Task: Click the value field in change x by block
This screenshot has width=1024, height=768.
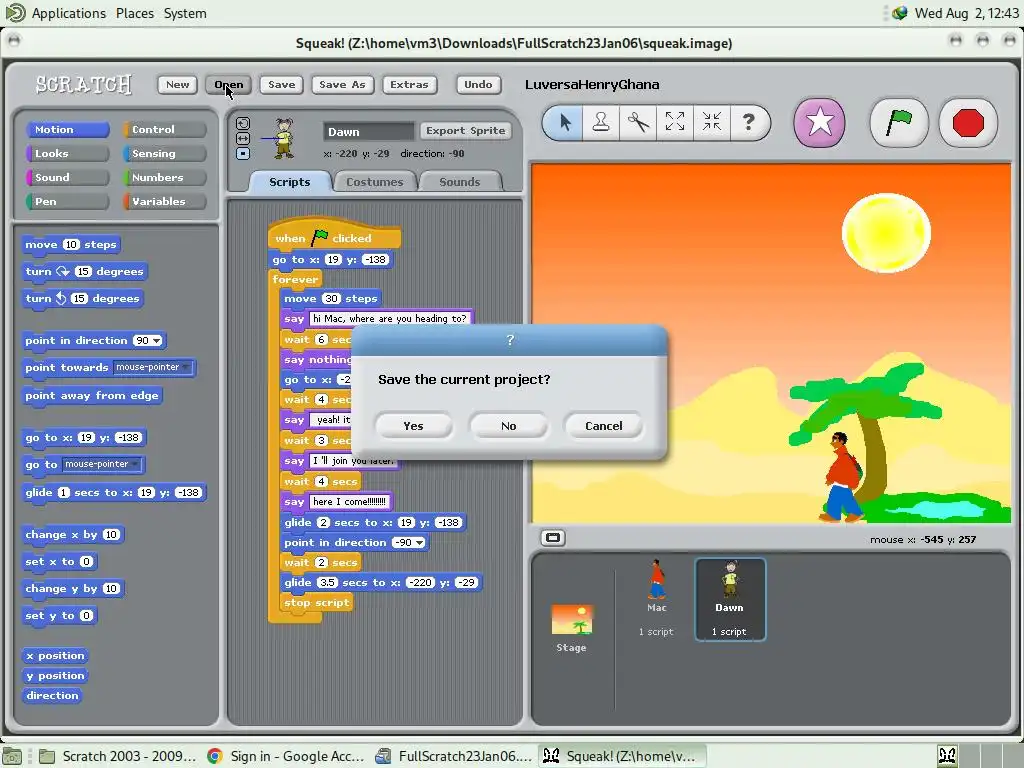Action: (x=111, y=534)
